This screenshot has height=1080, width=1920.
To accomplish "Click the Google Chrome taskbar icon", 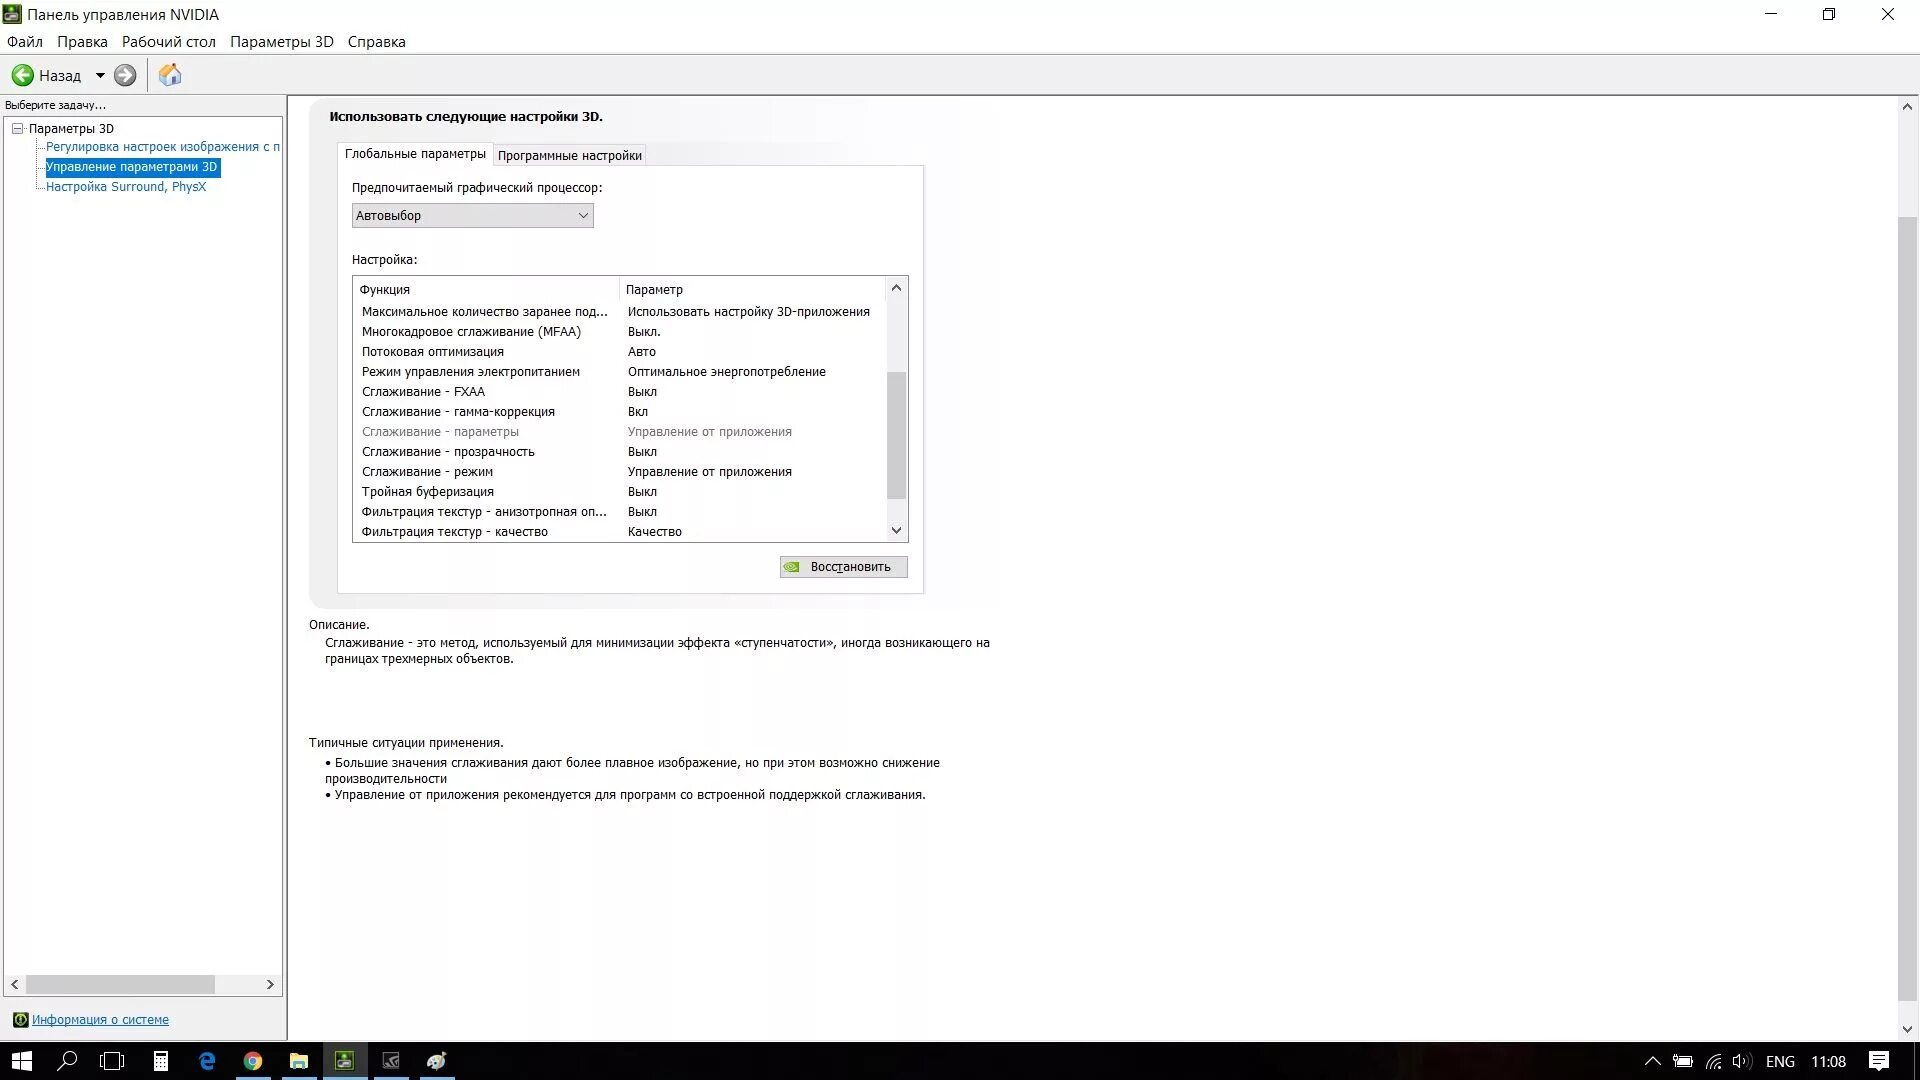I will coord(253,1061).
